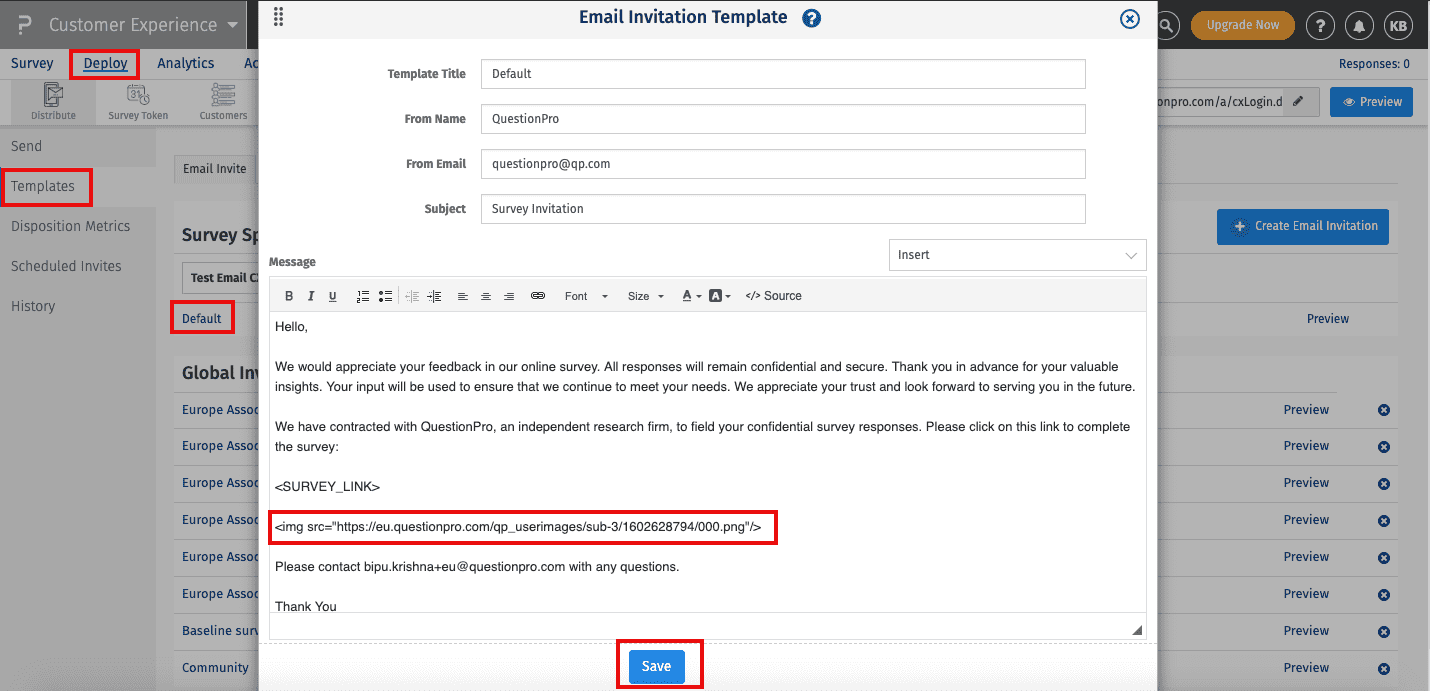Open Disposition Metrics in the sidebar
The image size is (1430, 691).
point(71,226)
